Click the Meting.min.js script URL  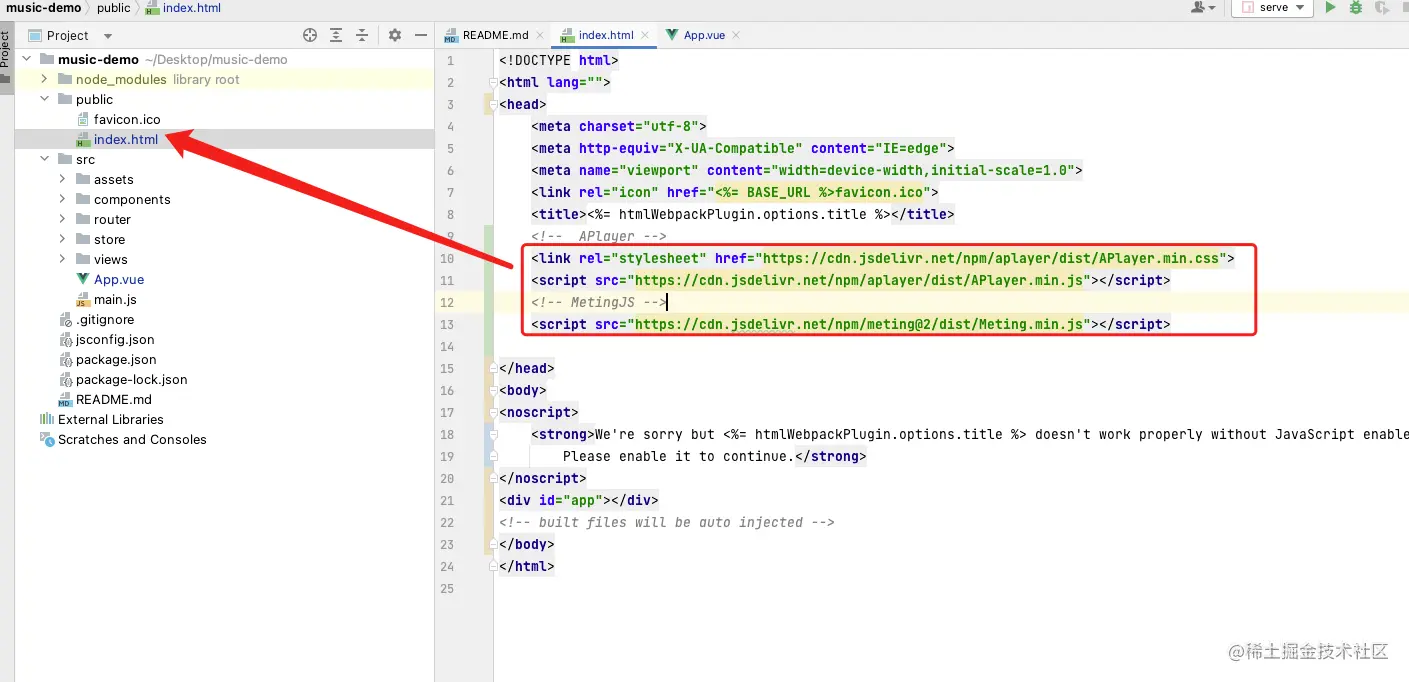[861, 324]
